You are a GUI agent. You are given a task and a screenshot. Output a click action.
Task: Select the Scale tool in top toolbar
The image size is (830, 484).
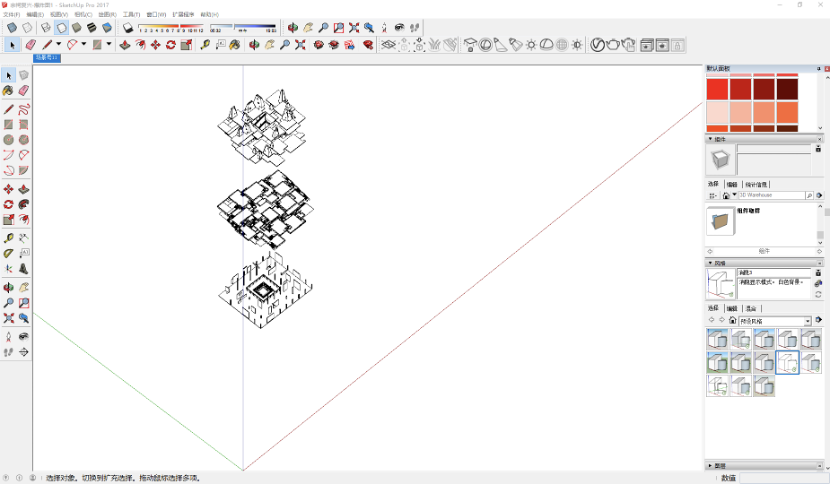point(186,45)
